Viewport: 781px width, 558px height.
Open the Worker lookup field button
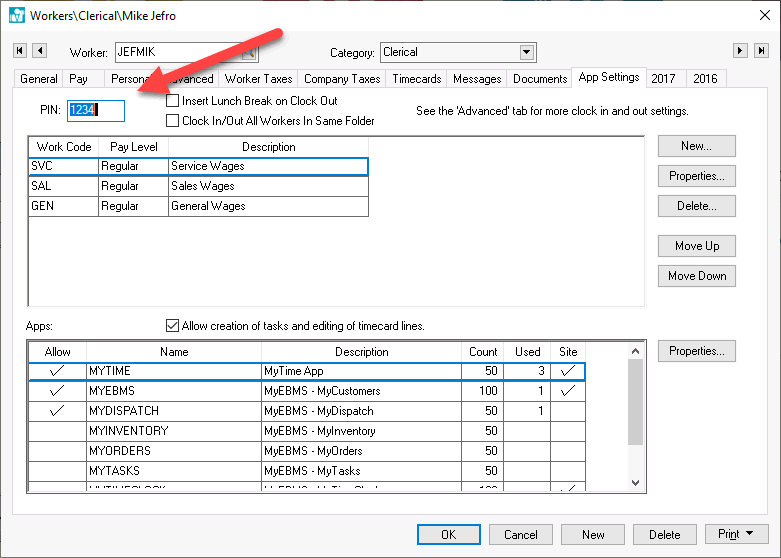[249, 52]
